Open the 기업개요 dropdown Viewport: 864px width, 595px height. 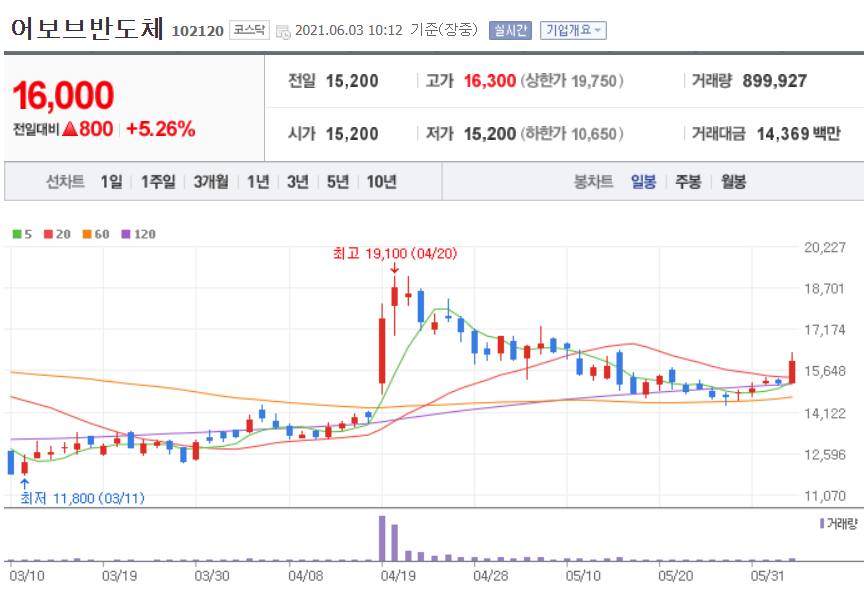pyautogui.click(x=573, y=30)
